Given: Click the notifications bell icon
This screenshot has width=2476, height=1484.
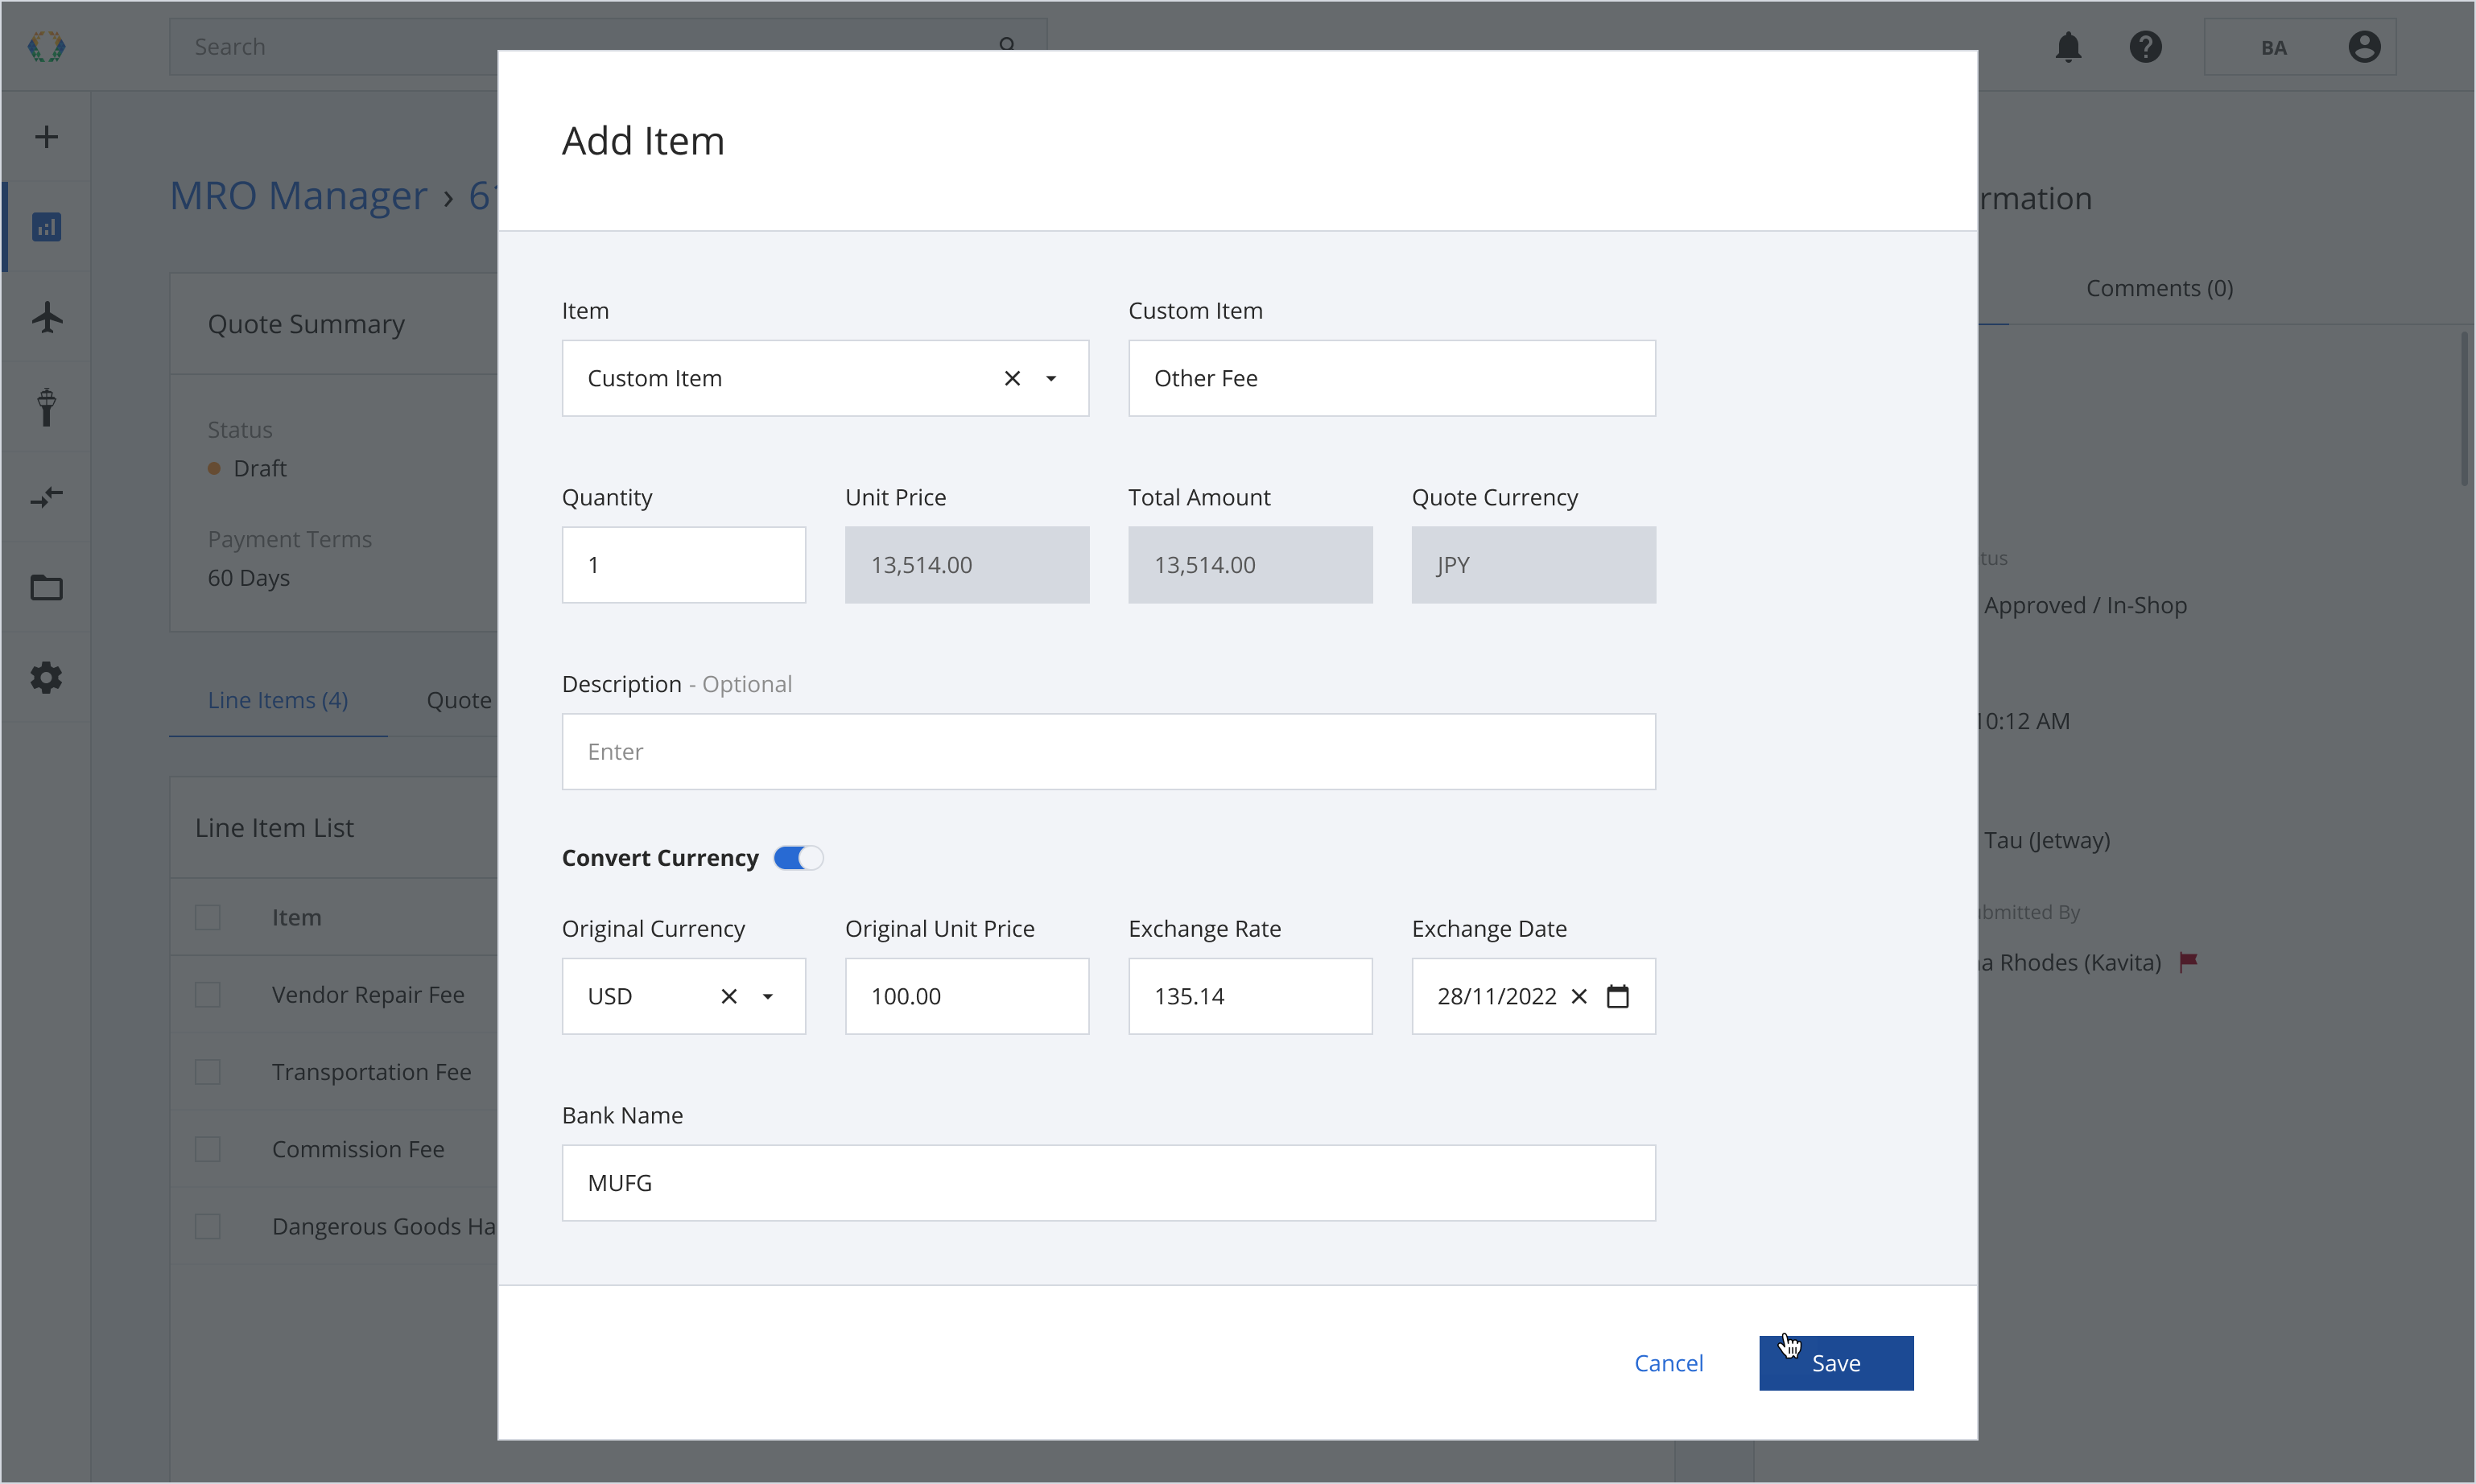Looking at the screenshot, I should click(x=2067, y=47).
